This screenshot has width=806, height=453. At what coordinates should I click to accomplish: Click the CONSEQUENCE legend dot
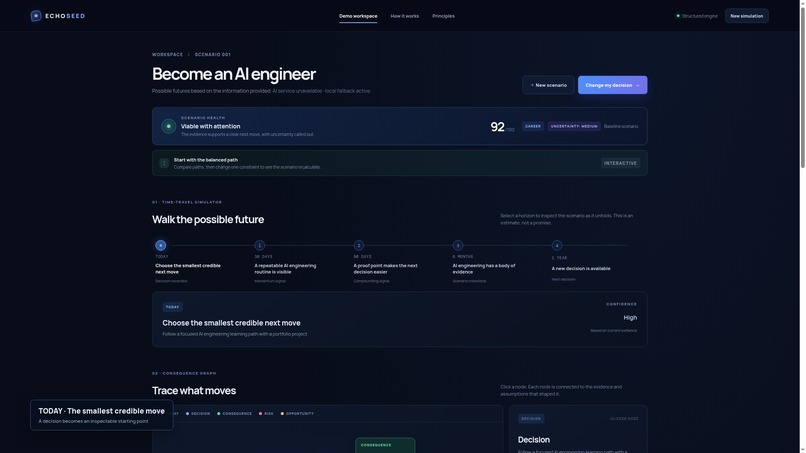click(x=218, y=413)
